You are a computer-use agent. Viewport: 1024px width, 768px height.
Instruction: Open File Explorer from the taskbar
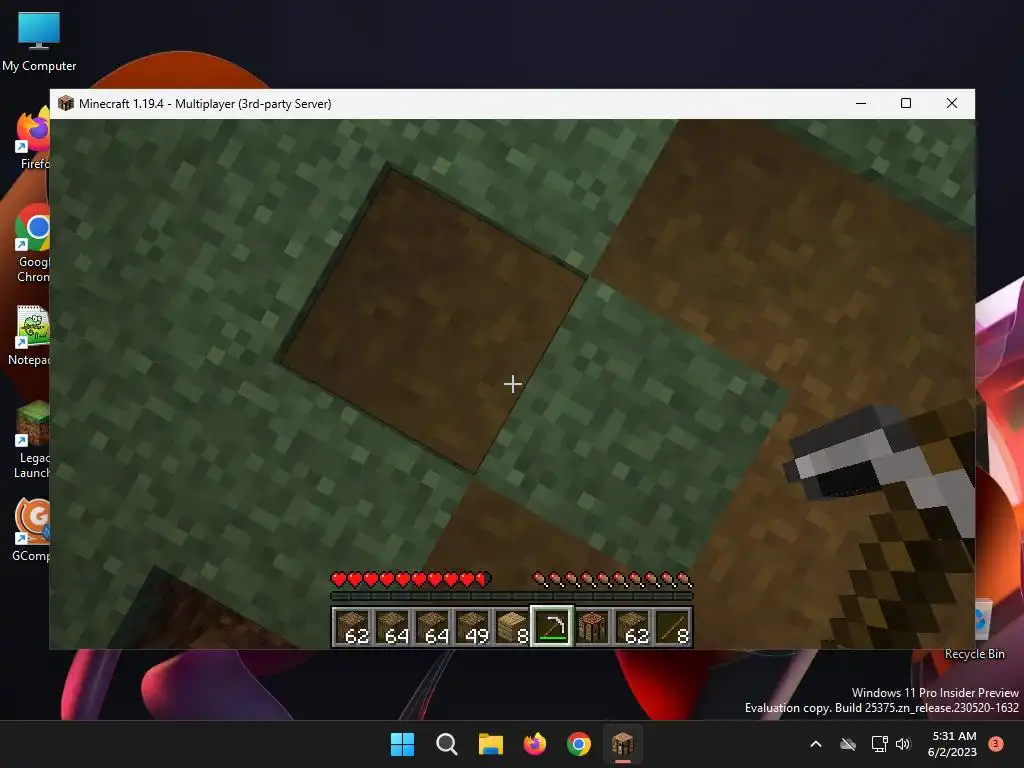[x=490, y=744]
